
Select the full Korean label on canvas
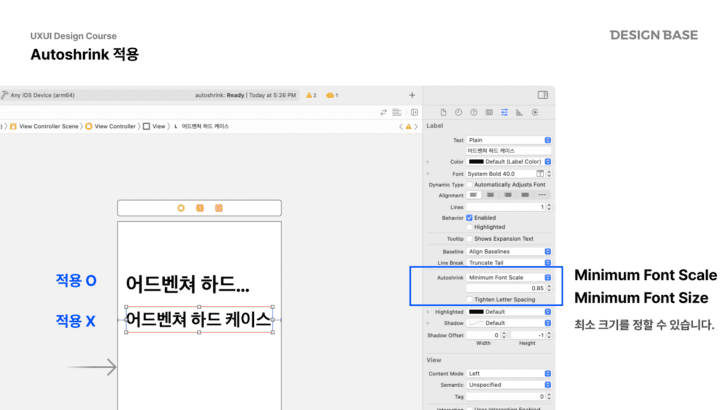click(199, 319)
